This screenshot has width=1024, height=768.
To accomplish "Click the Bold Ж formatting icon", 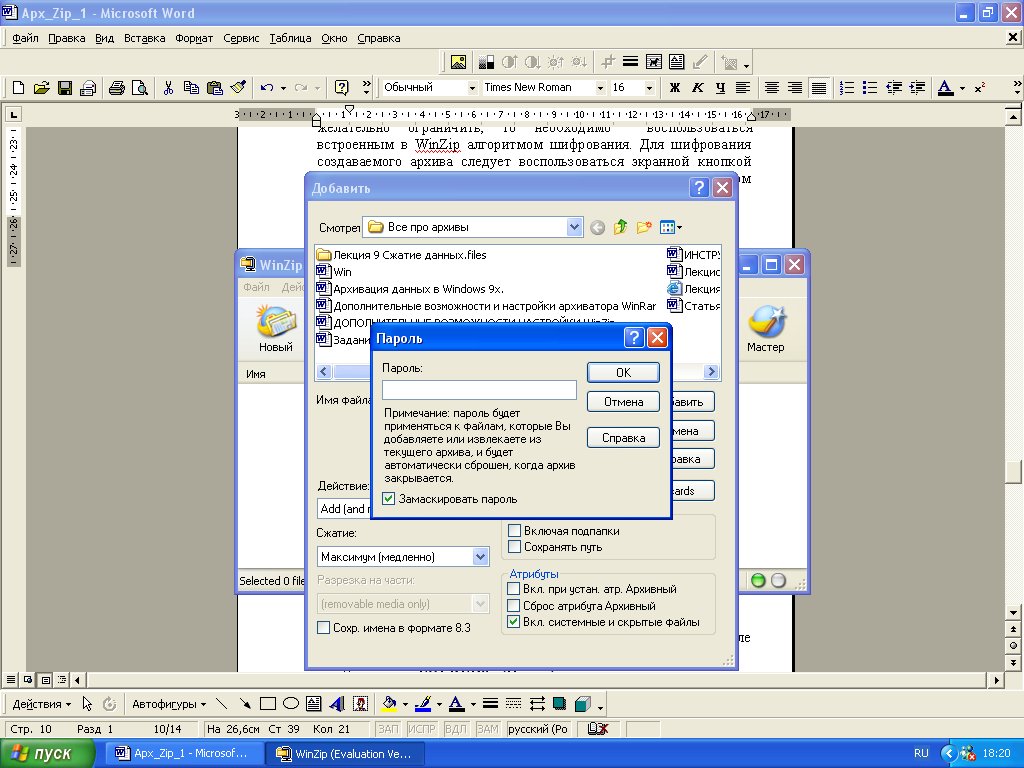I will point(675,88).
